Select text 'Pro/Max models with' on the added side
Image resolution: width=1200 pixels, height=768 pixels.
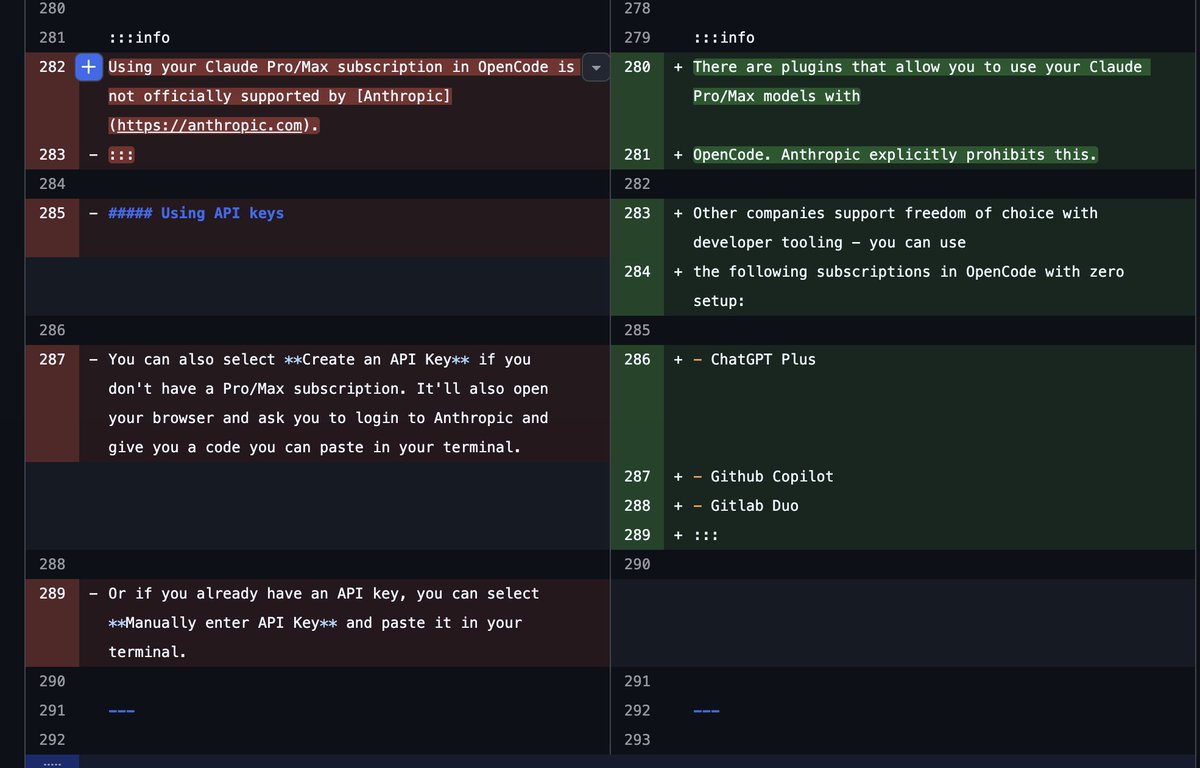776,97
